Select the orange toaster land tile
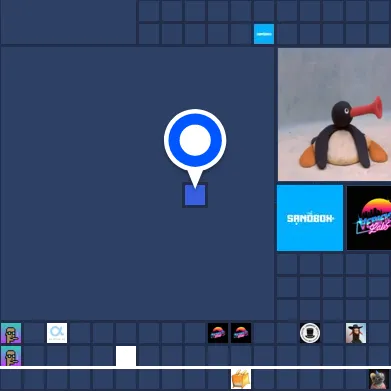Screen dimensions: 391x391 [x=241, y=379]
